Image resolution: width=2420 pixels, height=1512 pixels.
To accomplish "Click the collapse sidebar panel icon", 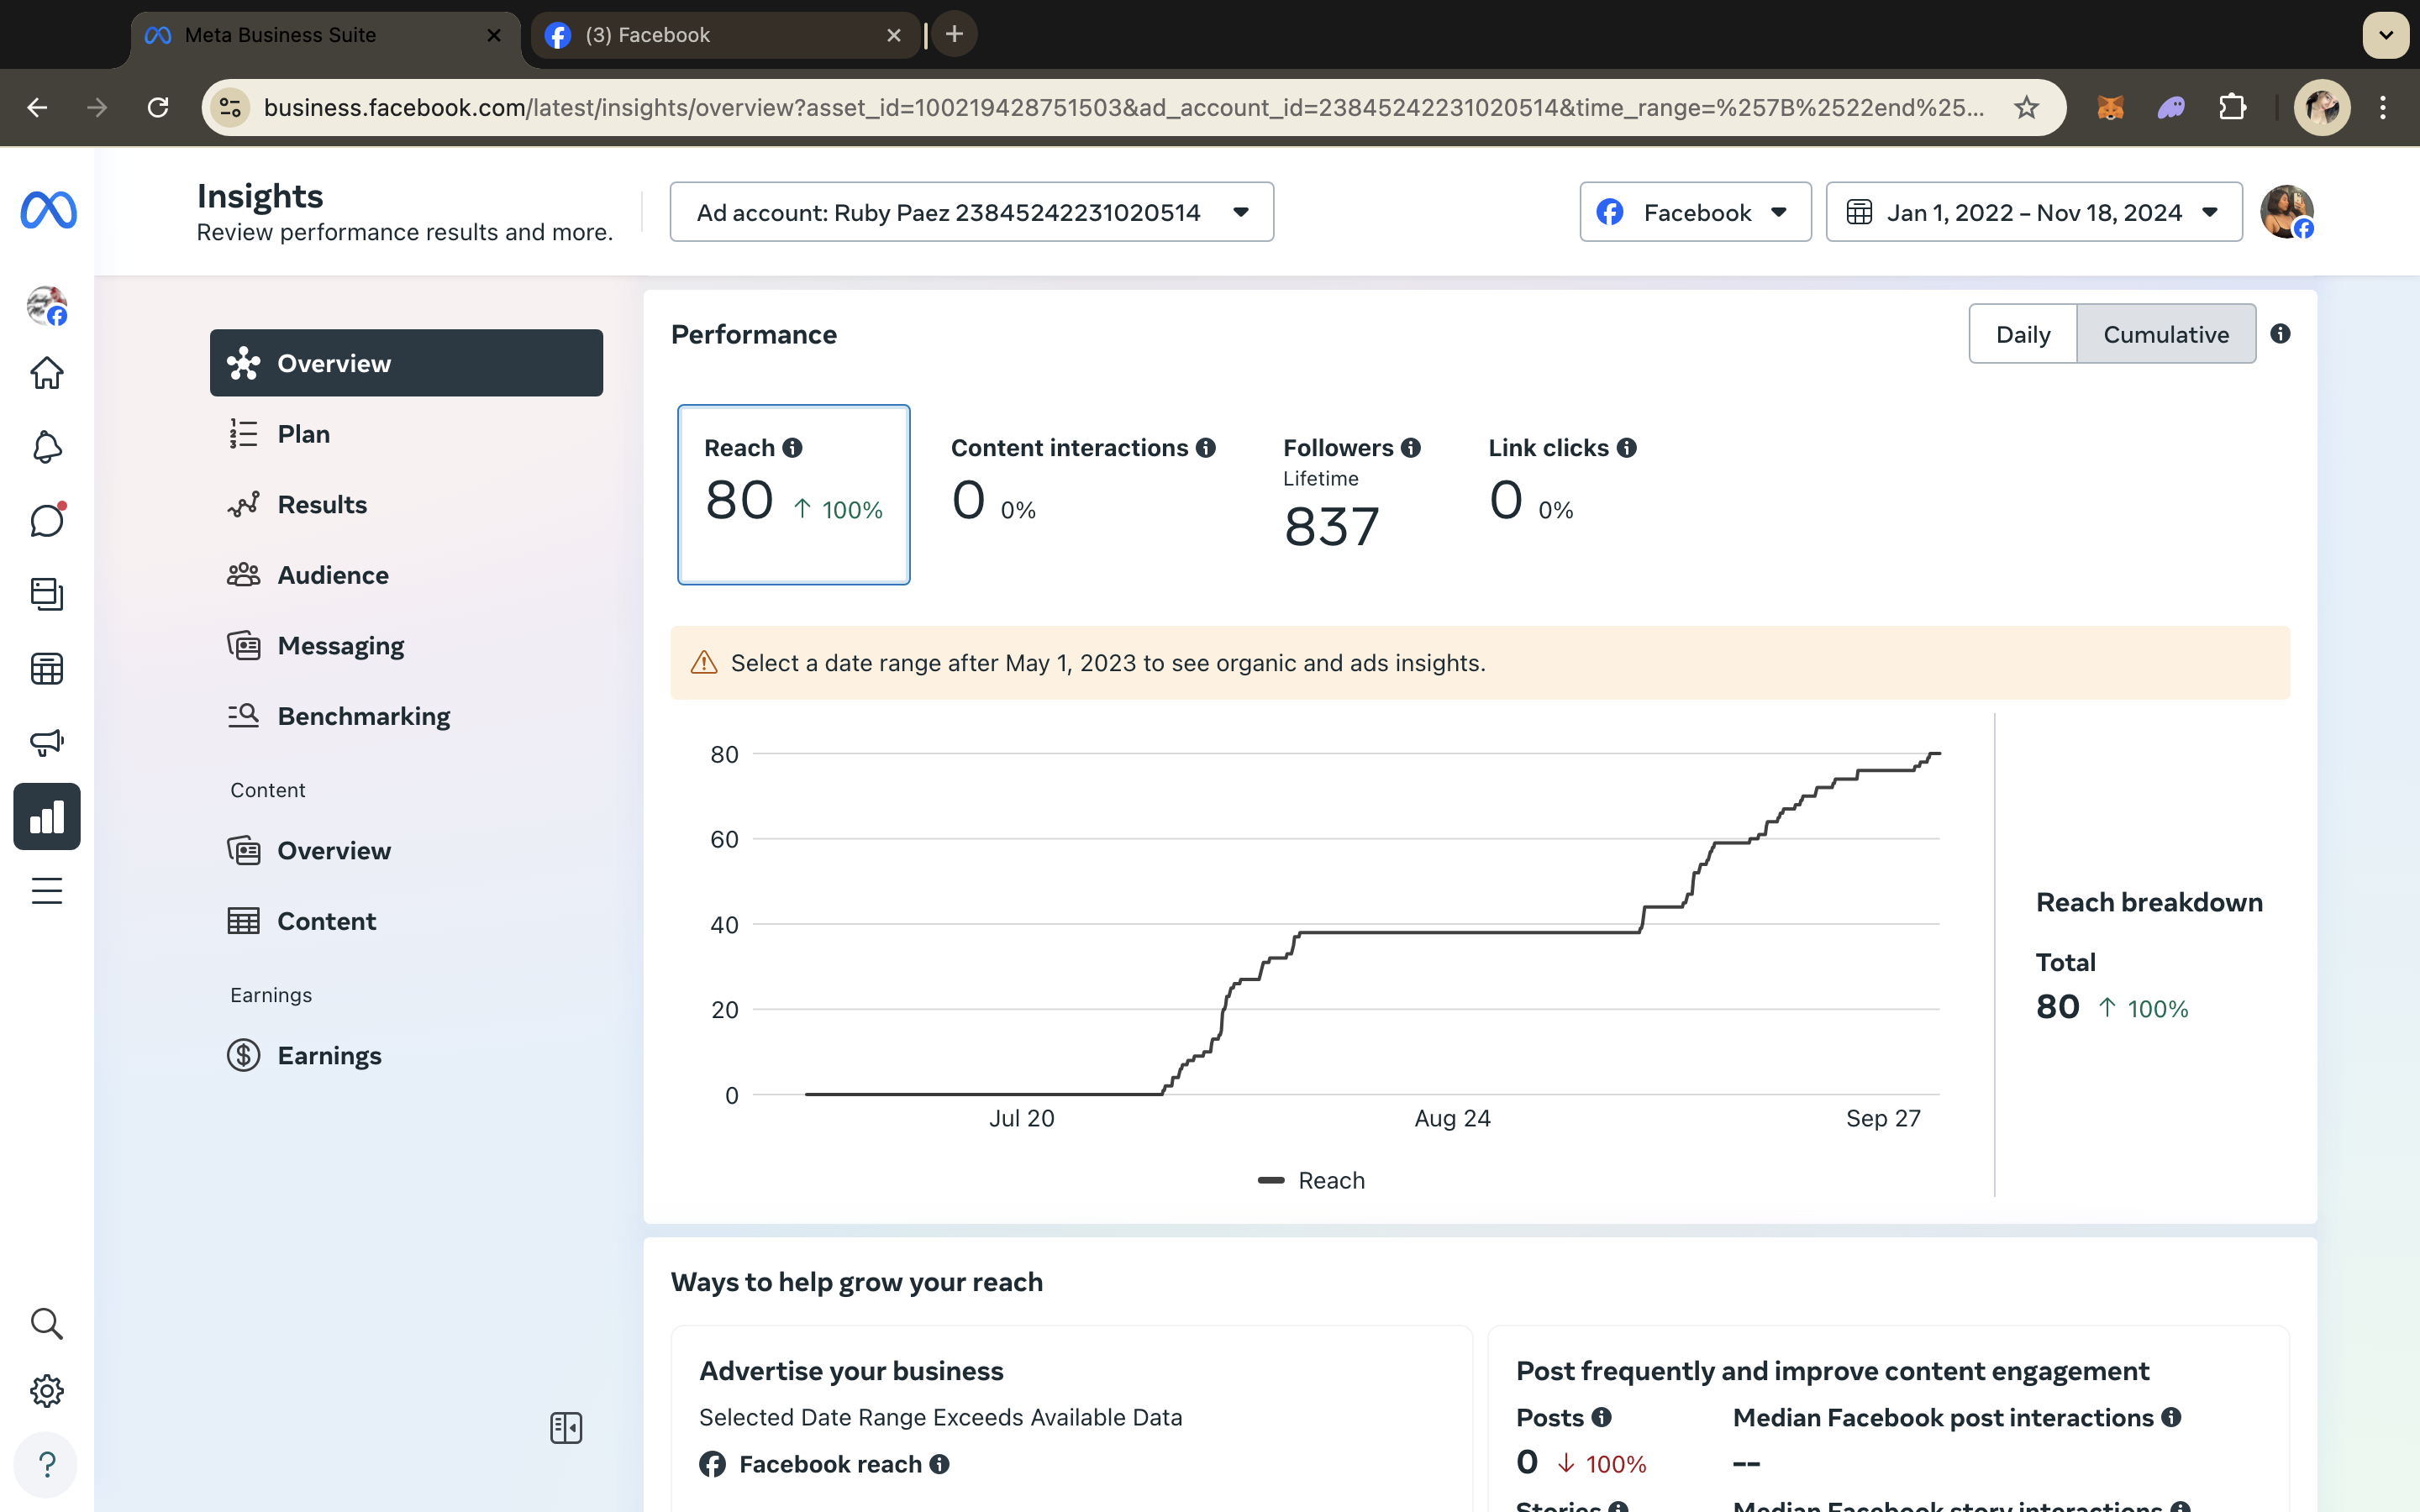I will pos(566,1428).
